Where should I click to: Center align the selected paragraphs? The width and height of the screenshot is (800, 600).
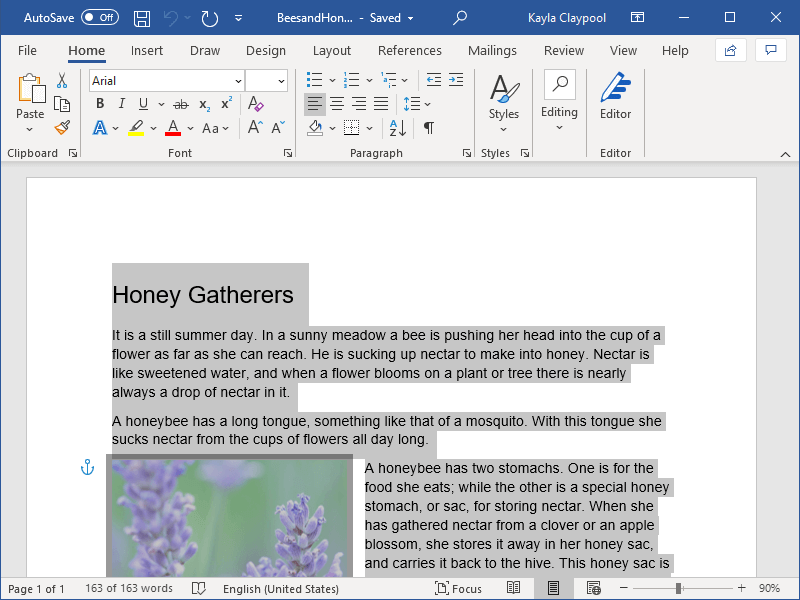(337, 104)
